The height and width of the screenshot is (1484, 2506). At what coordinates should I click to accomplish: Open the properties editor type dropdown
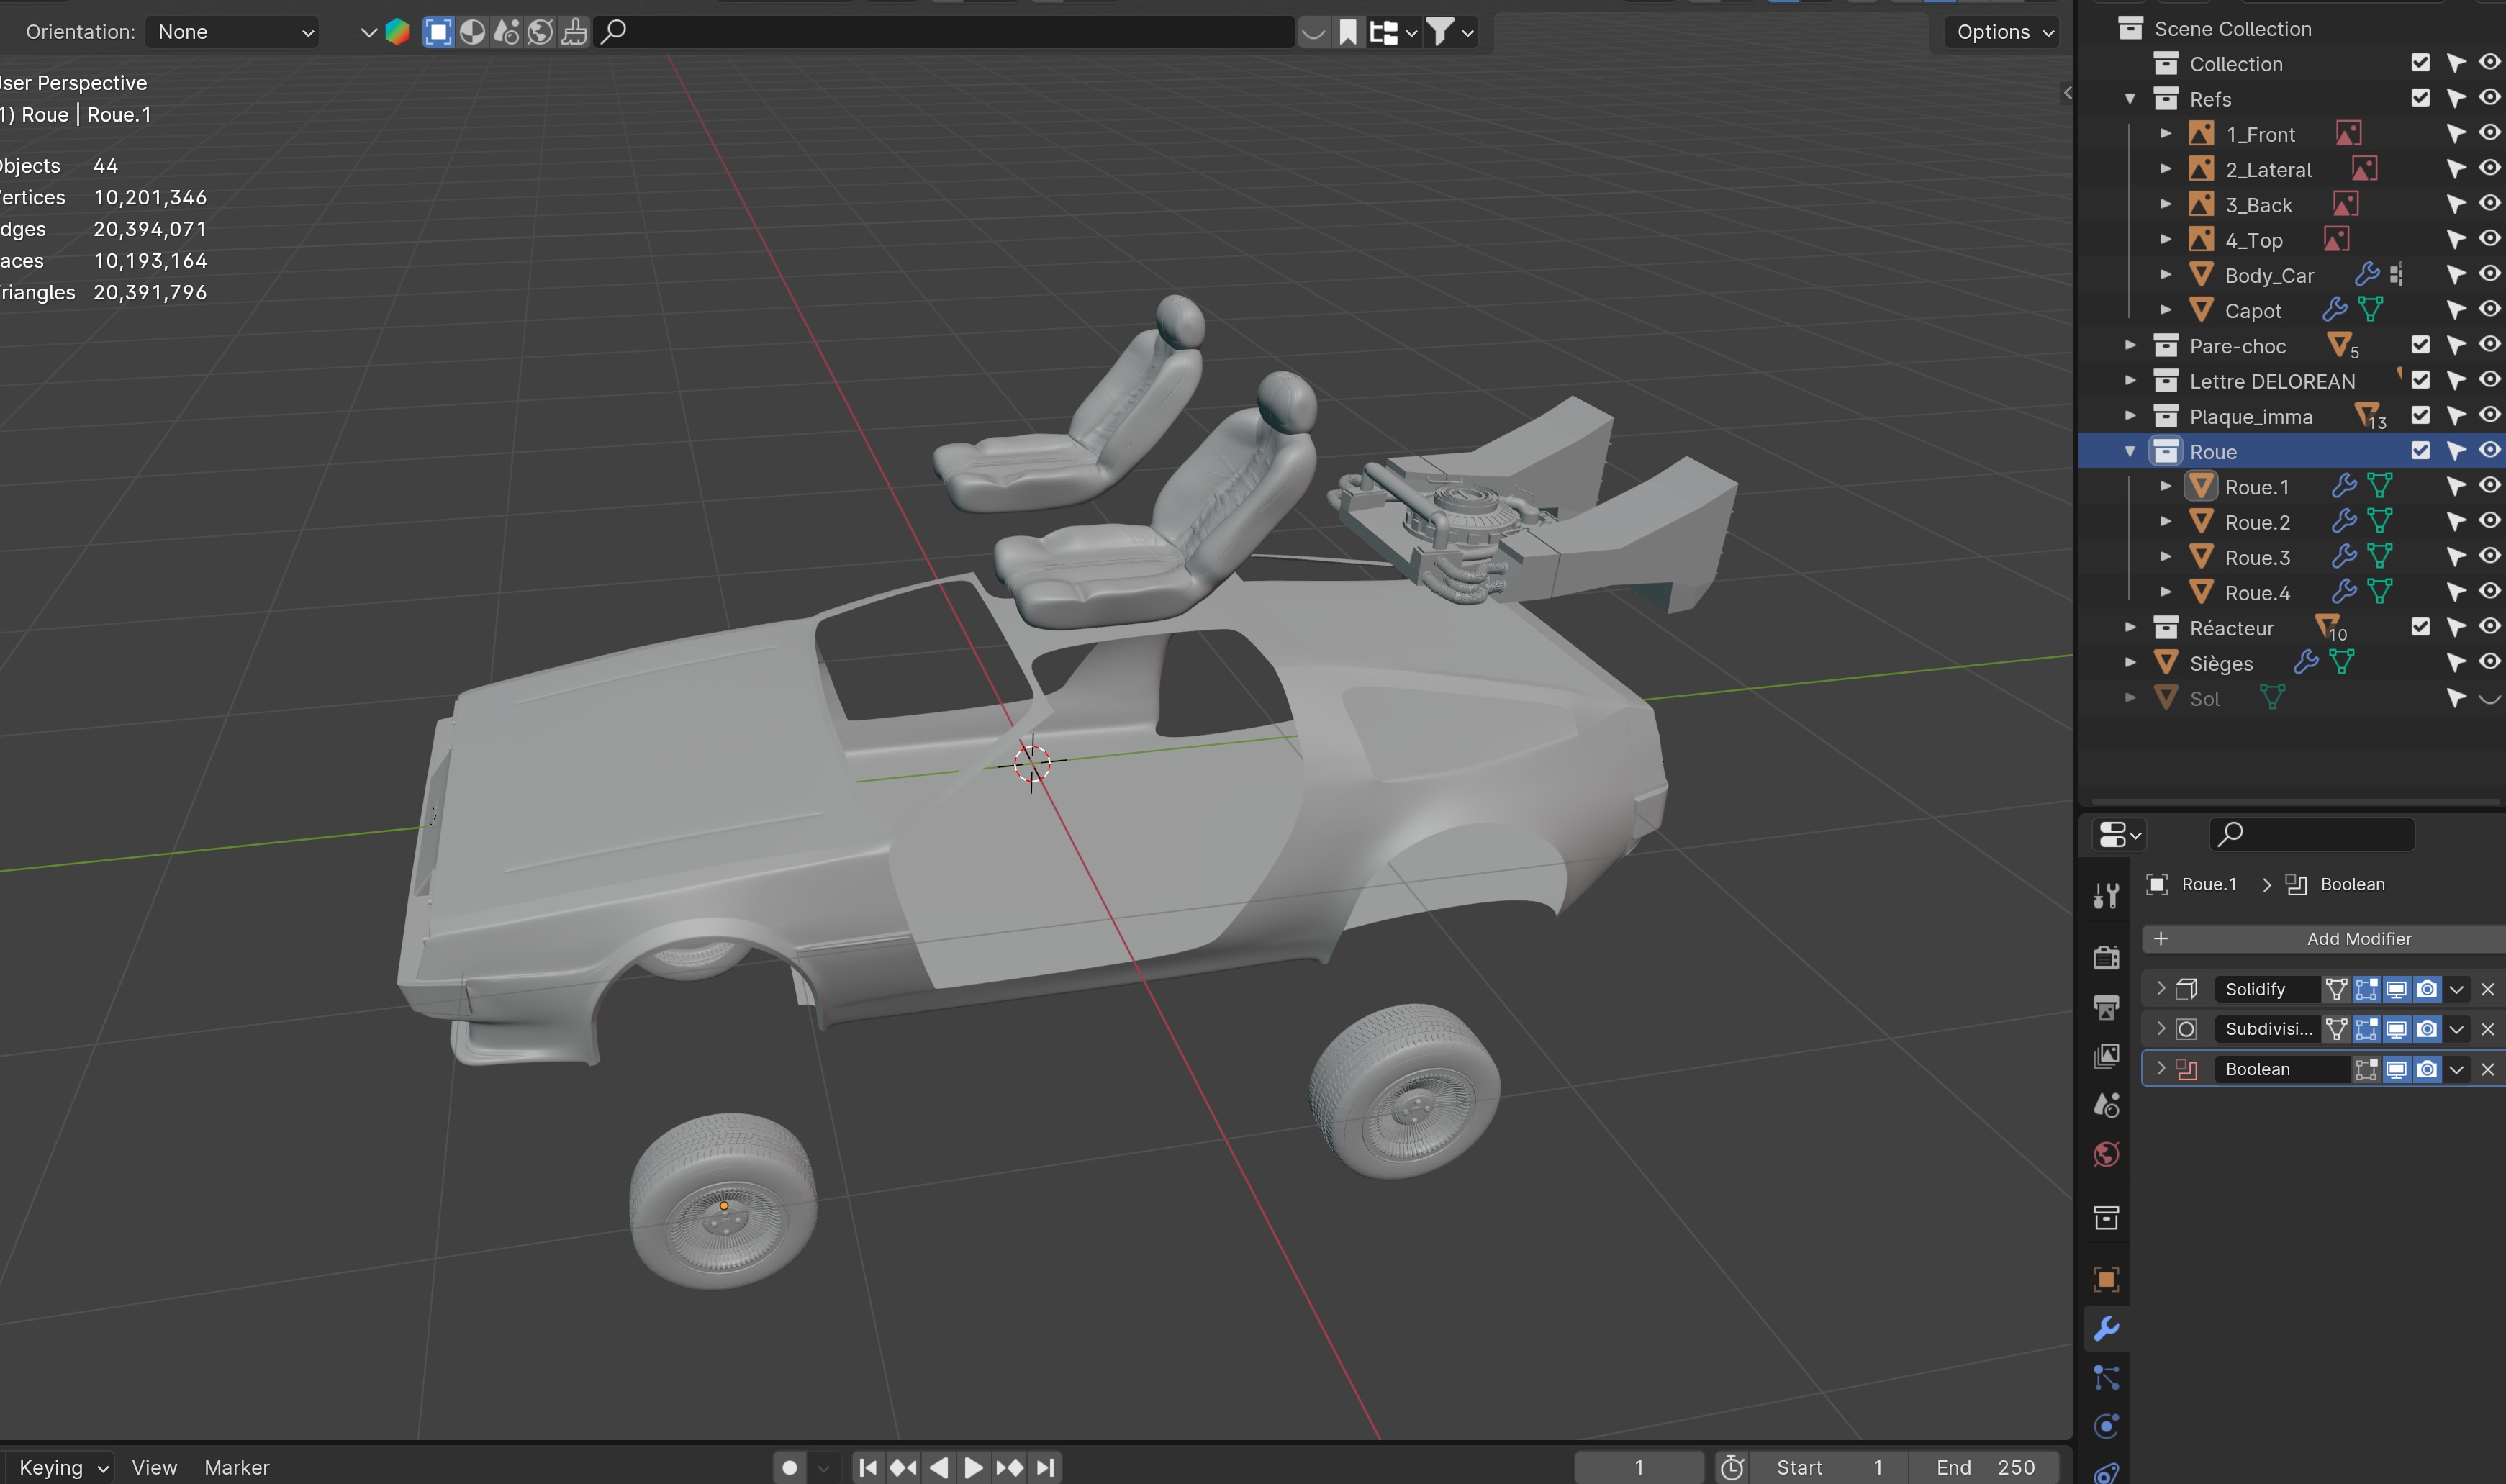tap(2119, 834)
